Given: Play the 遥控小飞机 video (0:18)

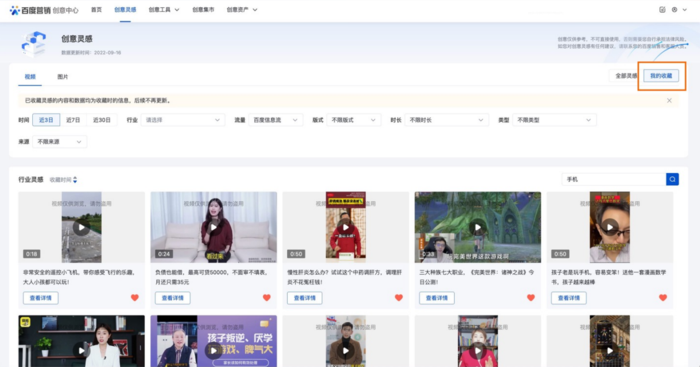Looking at the screenshot, I should [x=81, y=227].
